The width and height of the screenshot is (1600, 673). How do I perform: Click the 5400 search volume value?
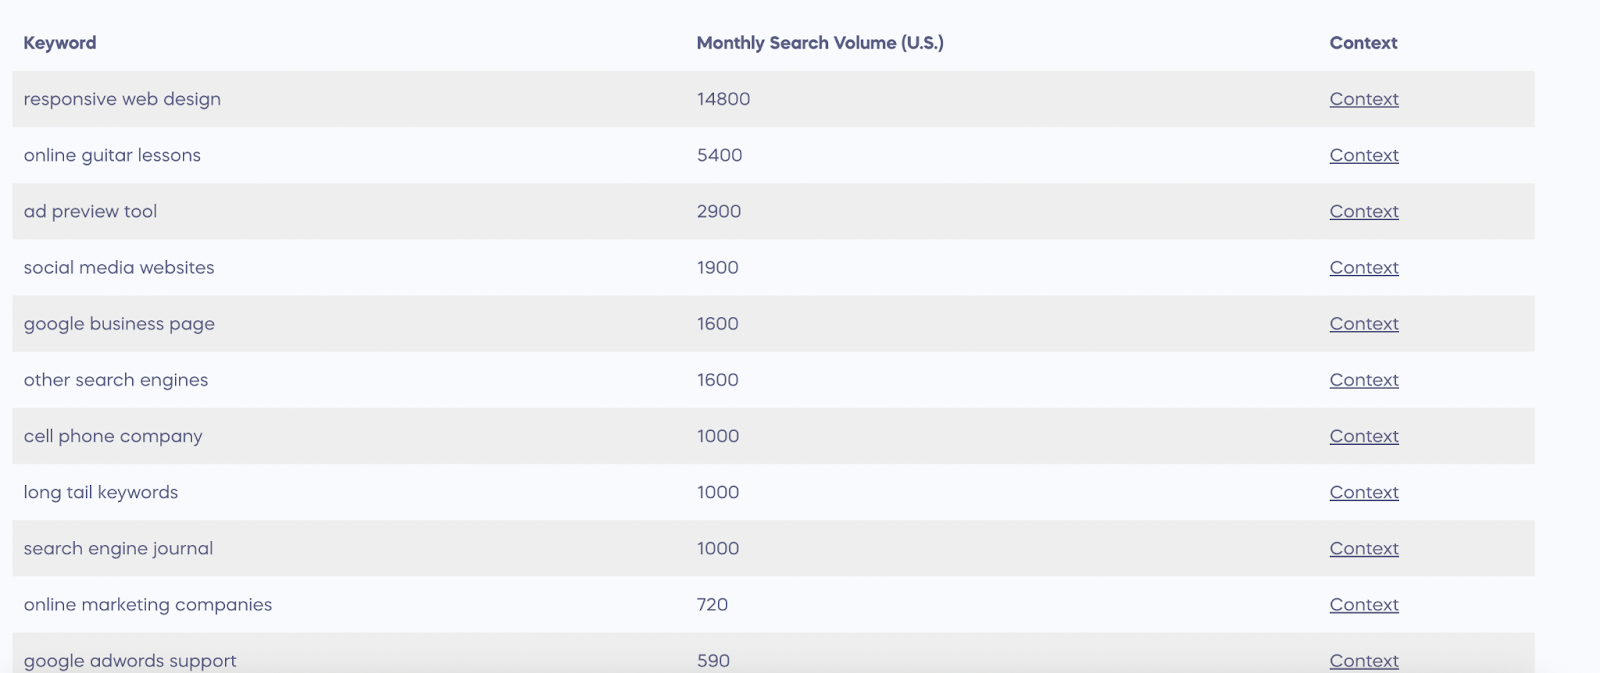[719, 155]
